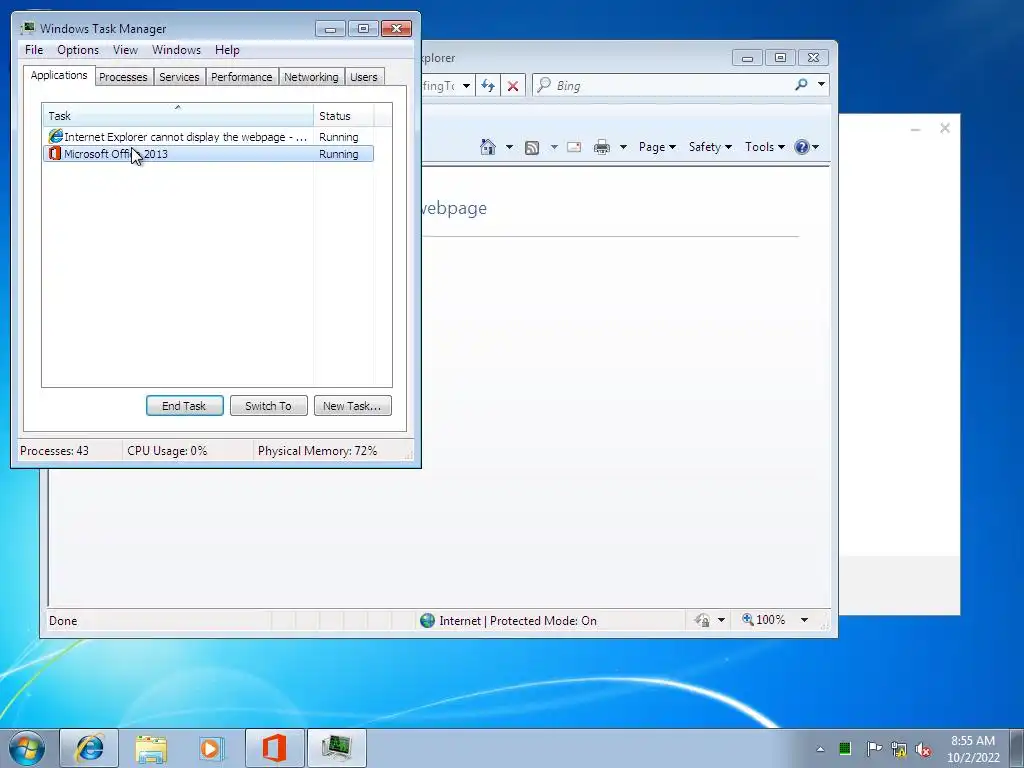Click the network tray icon
1024x768 pixels.
click(x=899, y=749)
